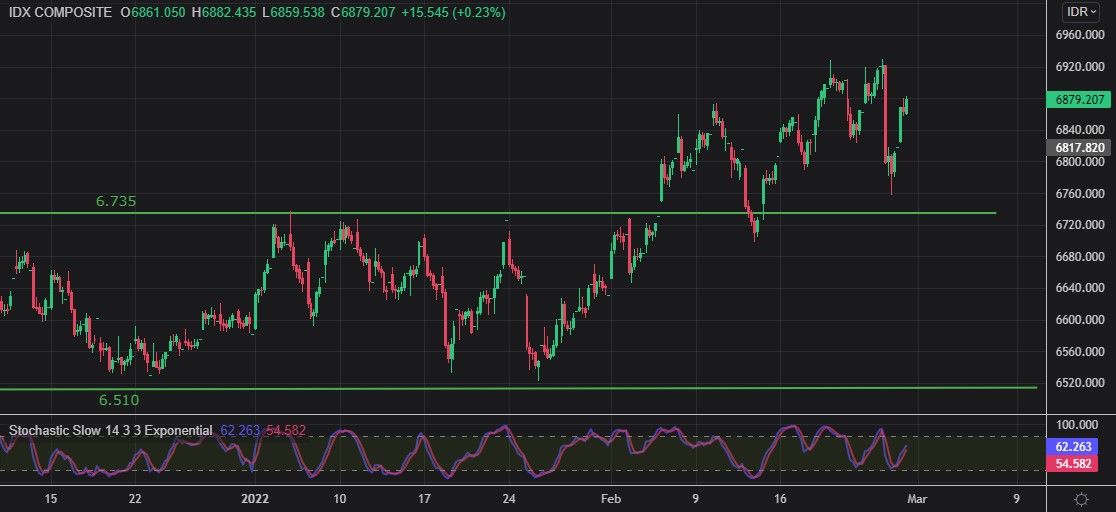Click the red 54.582 value in Stochastic legend
Image resolution: width=1116 pixels, height=512 pixels.
tap(285, 431)
